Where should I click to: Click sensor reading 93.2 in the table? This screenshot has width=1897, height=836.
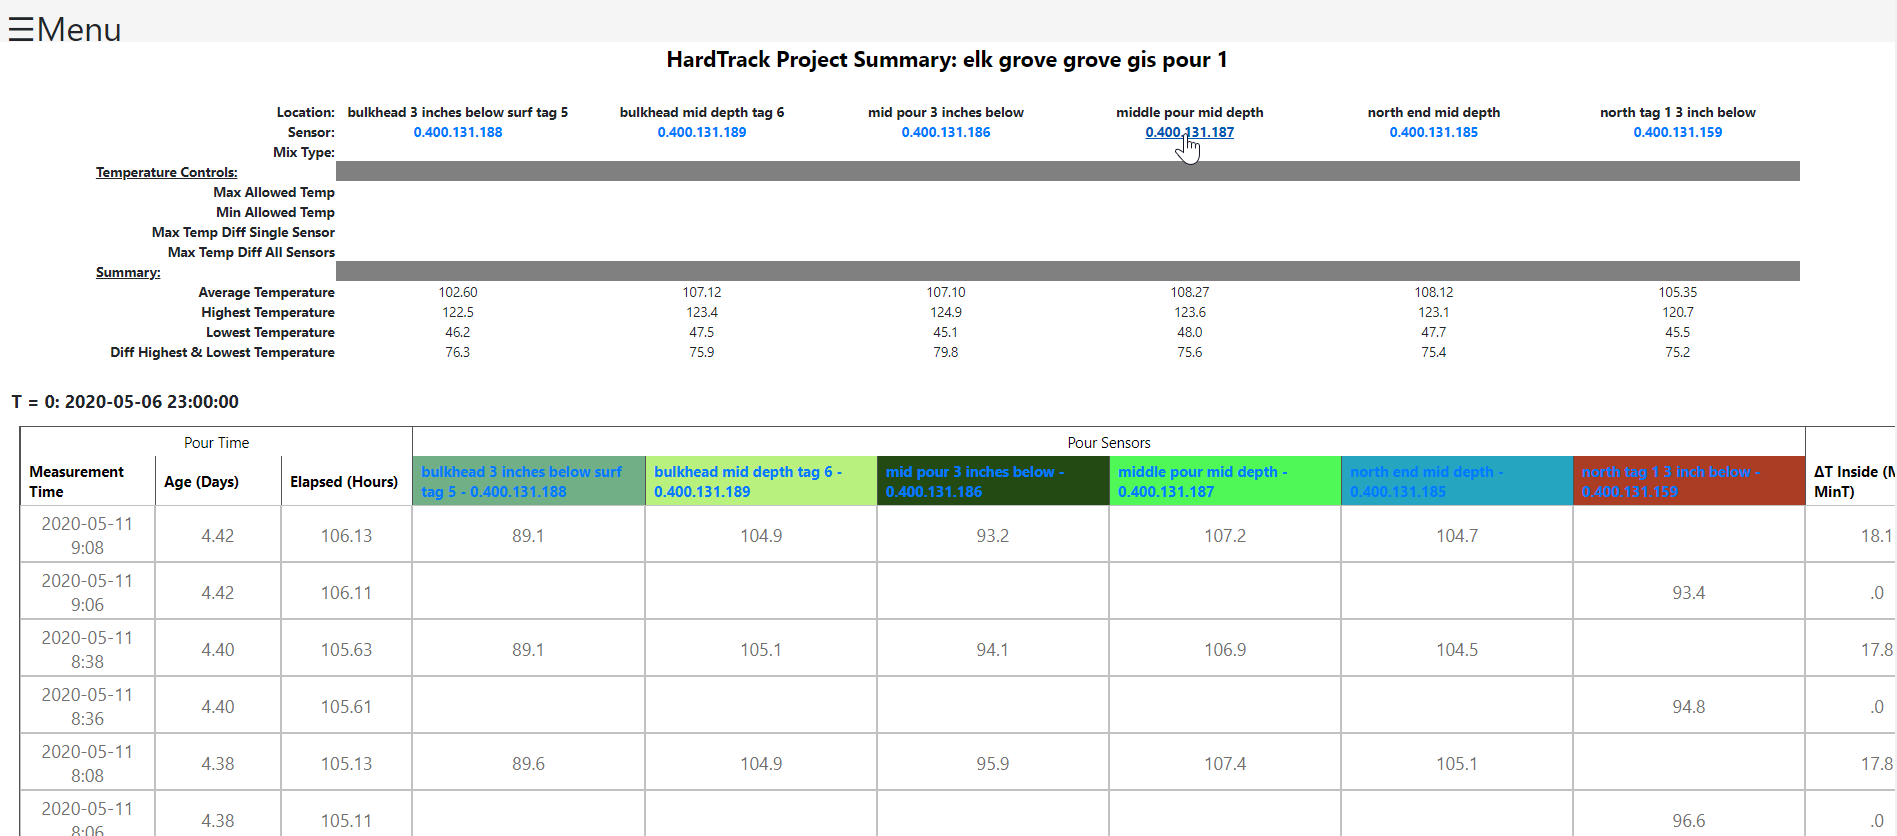993,536
